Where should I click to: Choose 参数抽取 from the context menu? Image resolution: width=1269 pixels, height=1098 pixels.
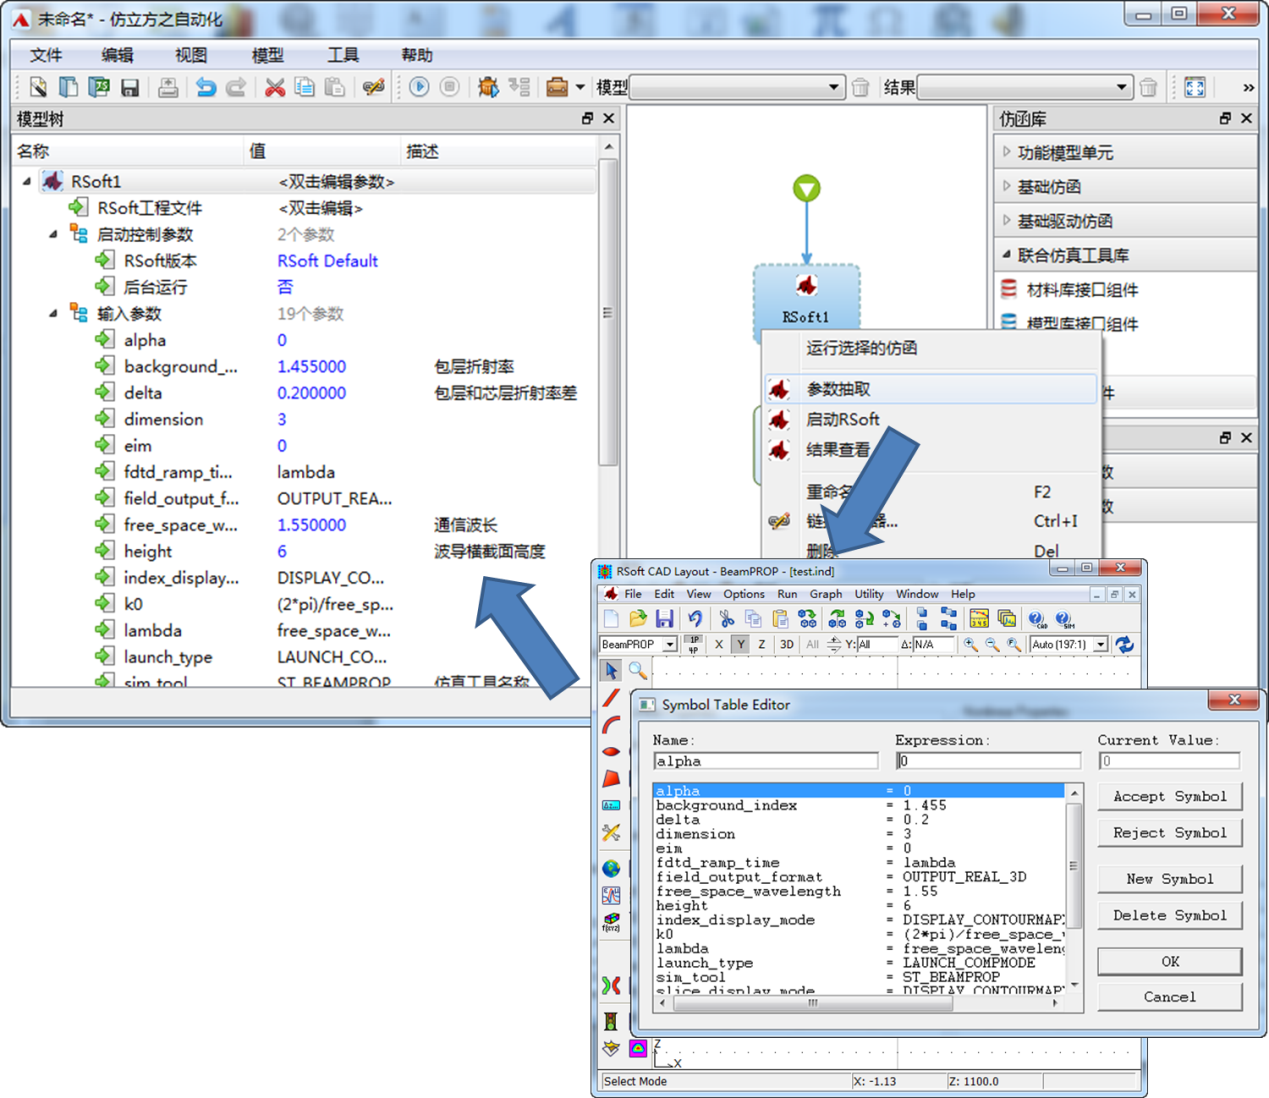[x=930, y=389]
